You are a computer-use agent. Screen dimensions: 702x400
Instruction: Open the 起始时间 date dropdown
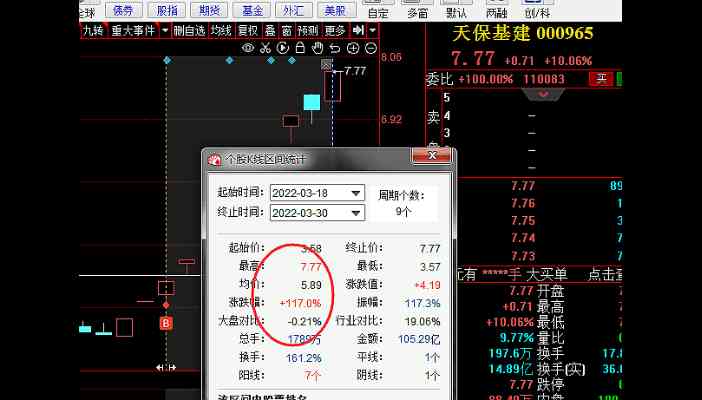pos(355,194)
